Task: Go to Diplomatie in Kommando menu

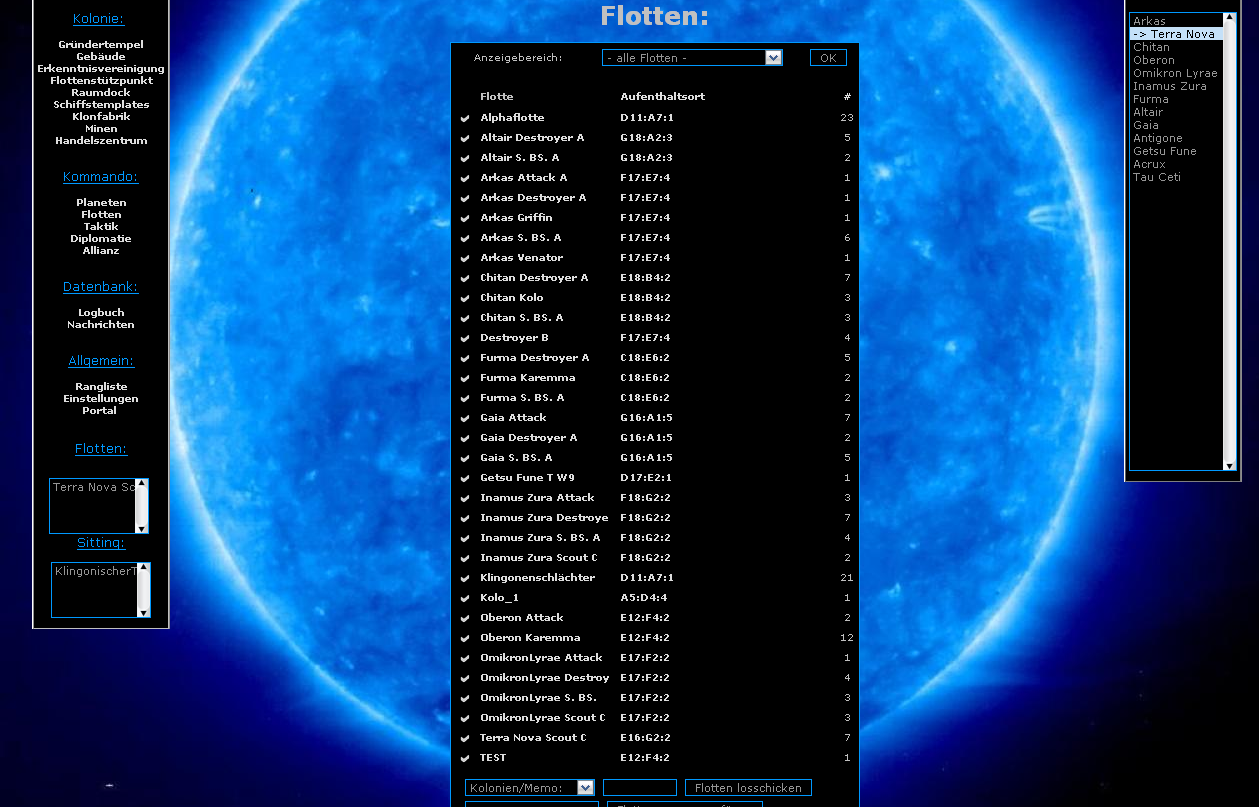Action: [x=101, y=239]
